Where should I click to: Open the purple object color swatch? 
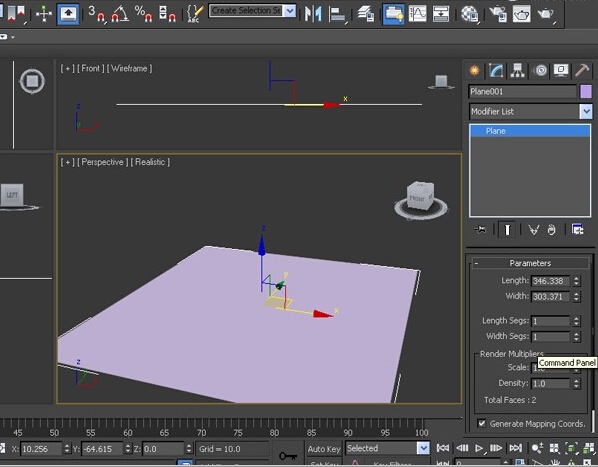coord(586,92)
